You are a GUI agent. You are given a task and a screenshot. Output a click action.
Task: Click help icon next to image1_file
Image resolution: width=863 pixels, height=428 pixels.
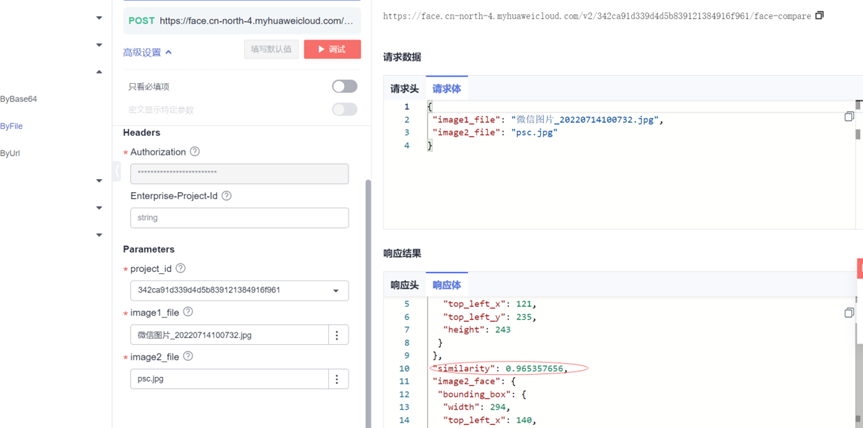click(x=188, y=312)
